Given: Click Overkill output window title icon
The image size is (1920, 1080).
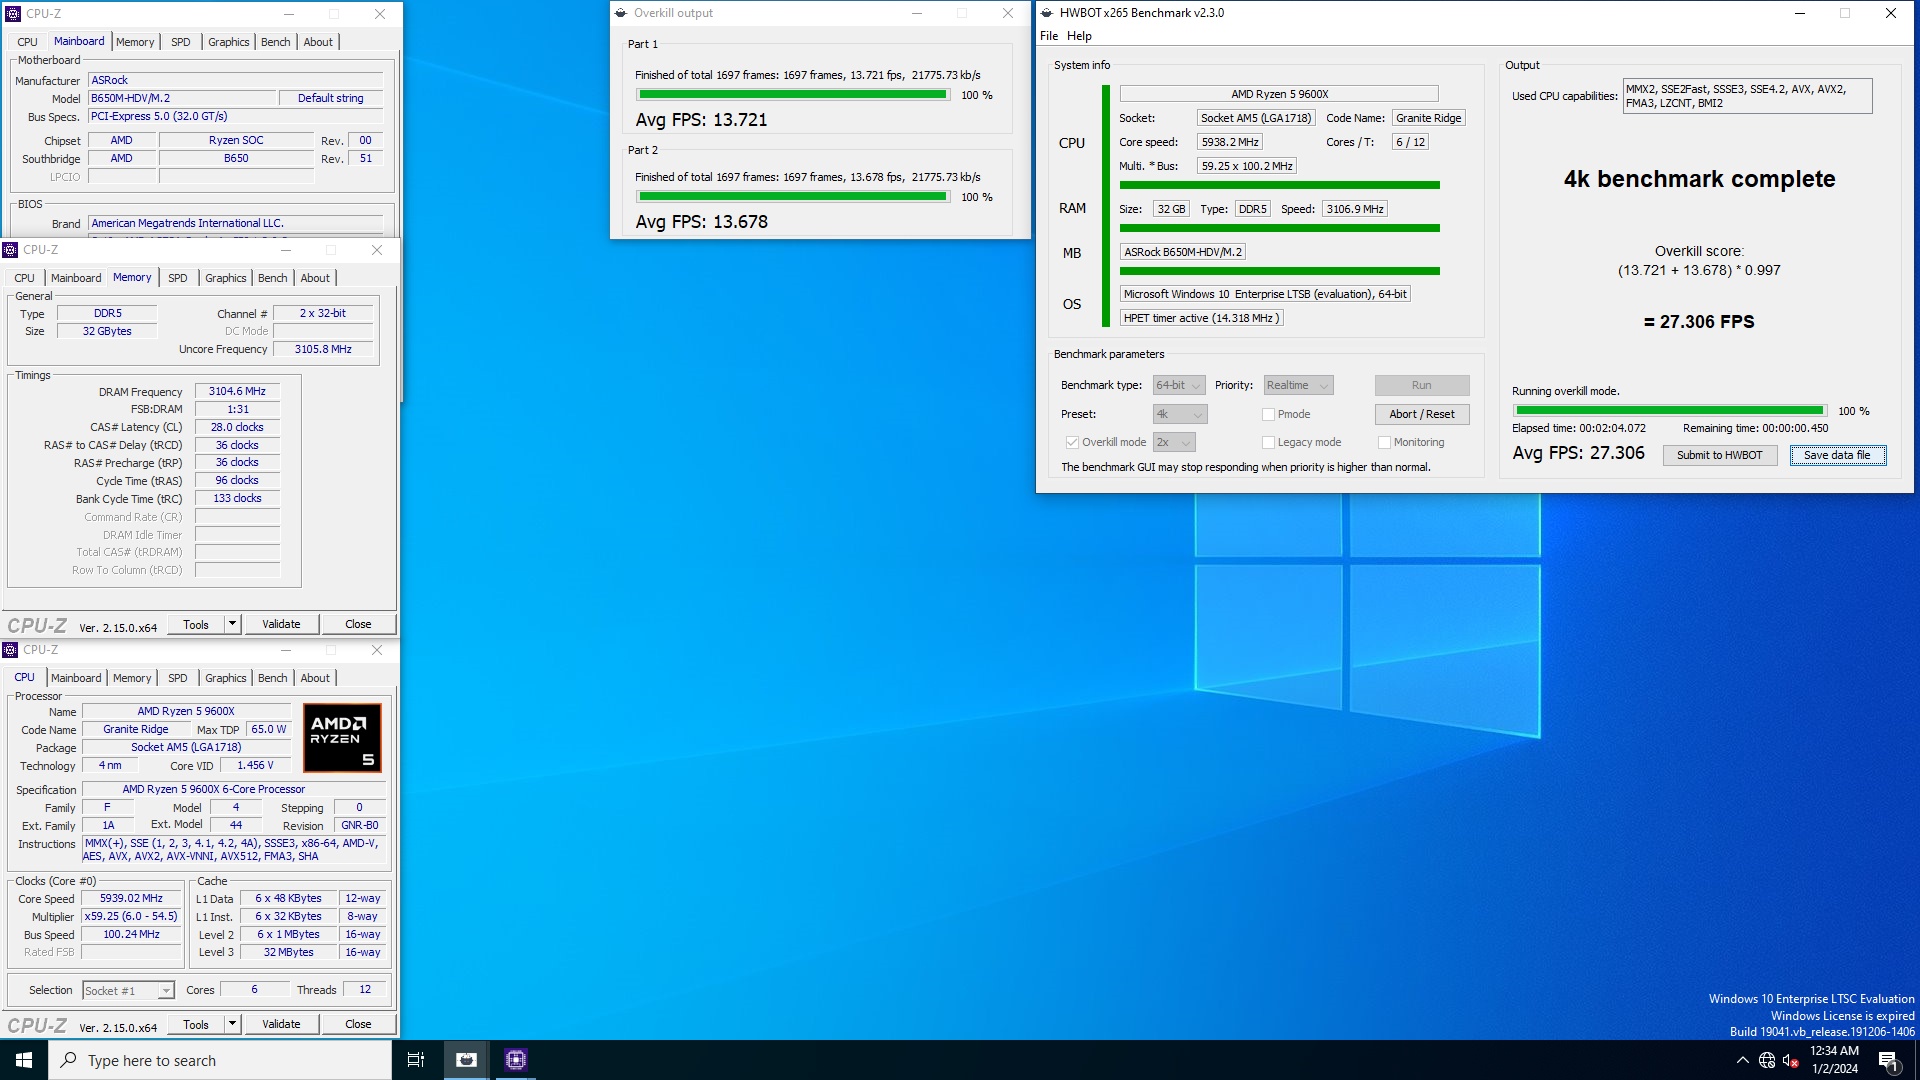Looking at the screenshot, I should (622, 13).
